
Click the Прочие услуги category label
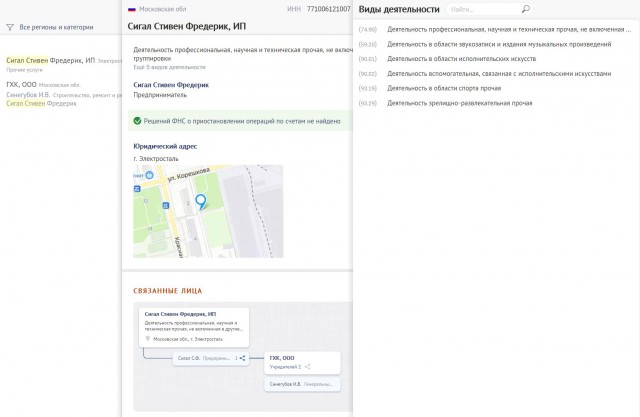[x=24, y=70]
